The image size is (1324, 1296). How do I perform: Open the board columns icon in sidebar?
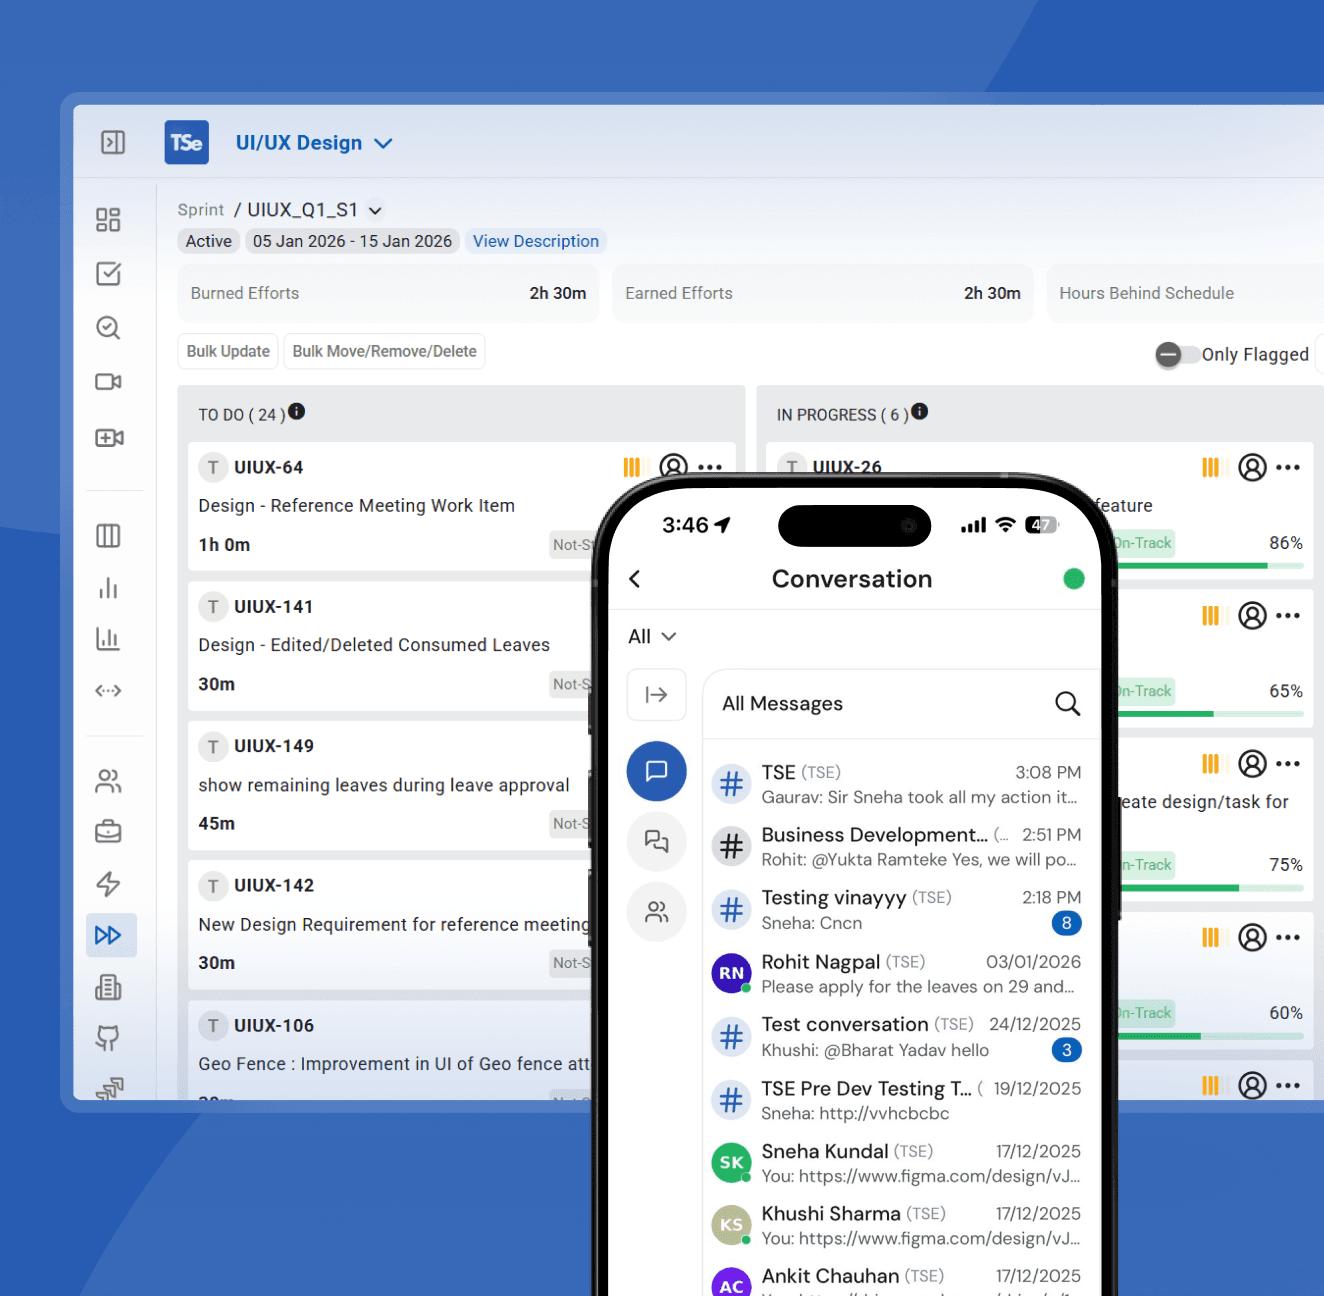coord(108,536)
